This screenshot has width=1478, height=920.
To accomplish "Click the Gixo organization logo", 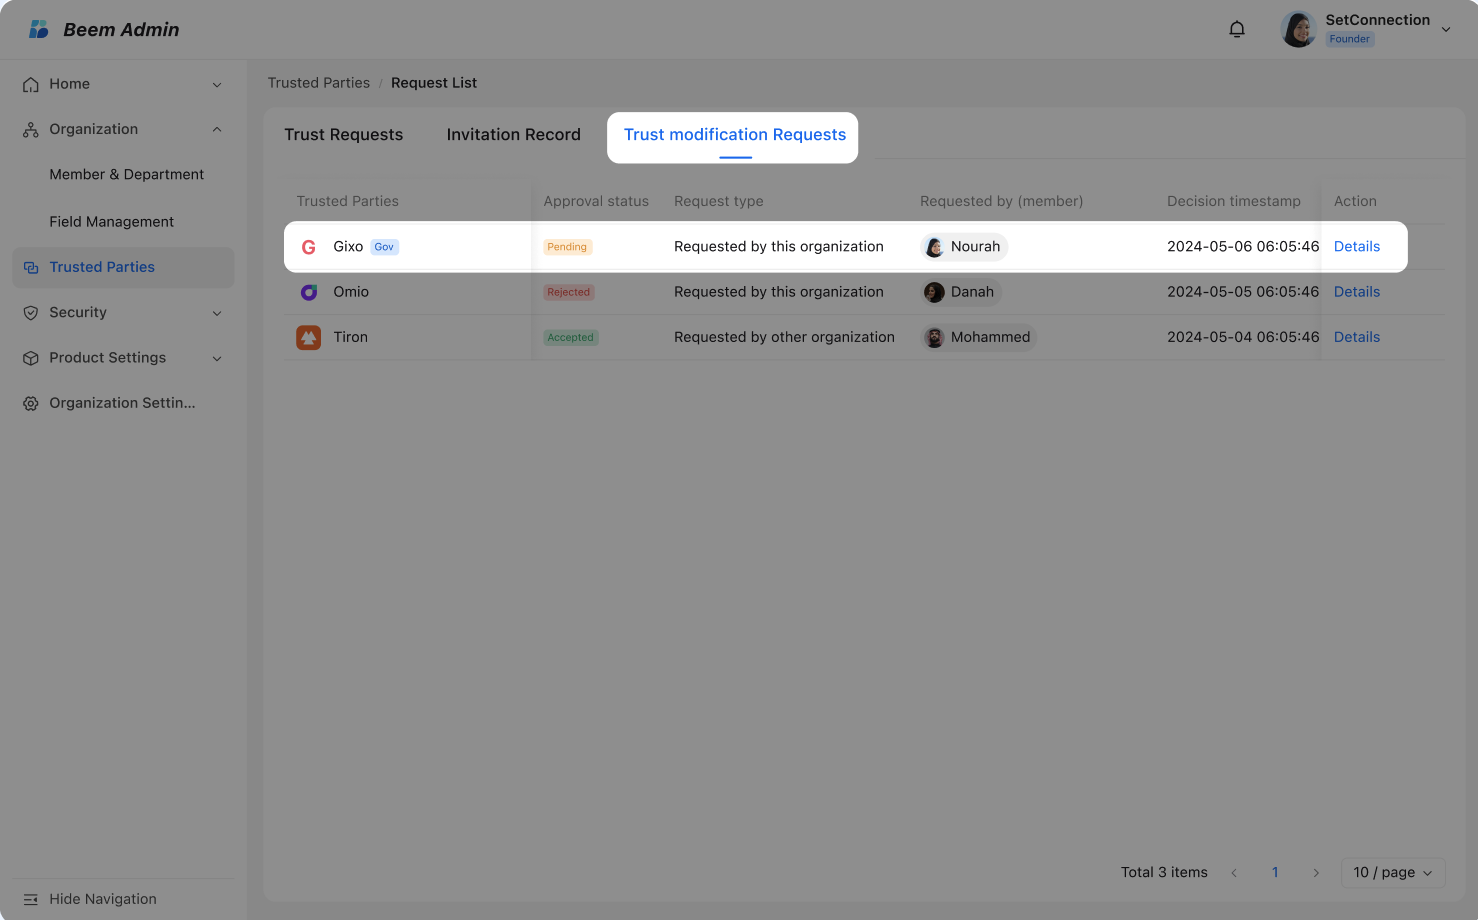I will pos(309,247).
